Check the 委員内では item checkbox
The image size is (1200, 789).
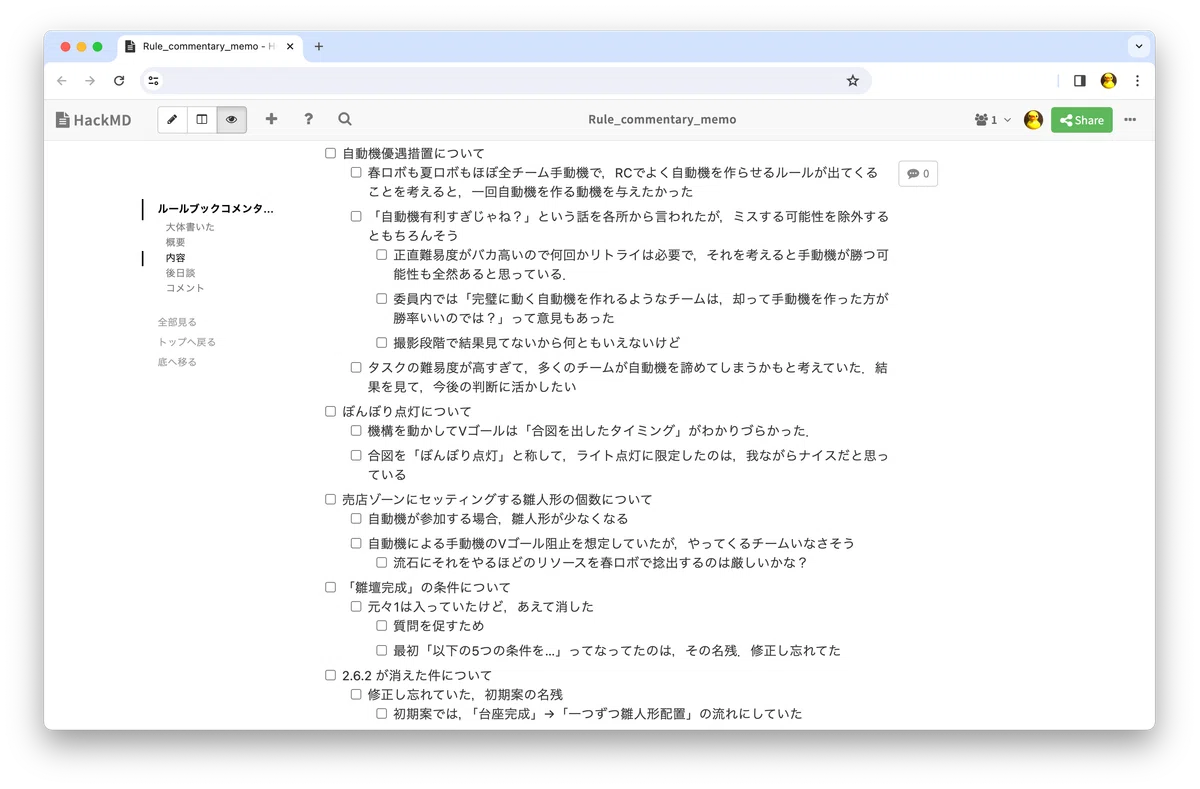click(382, 298)
